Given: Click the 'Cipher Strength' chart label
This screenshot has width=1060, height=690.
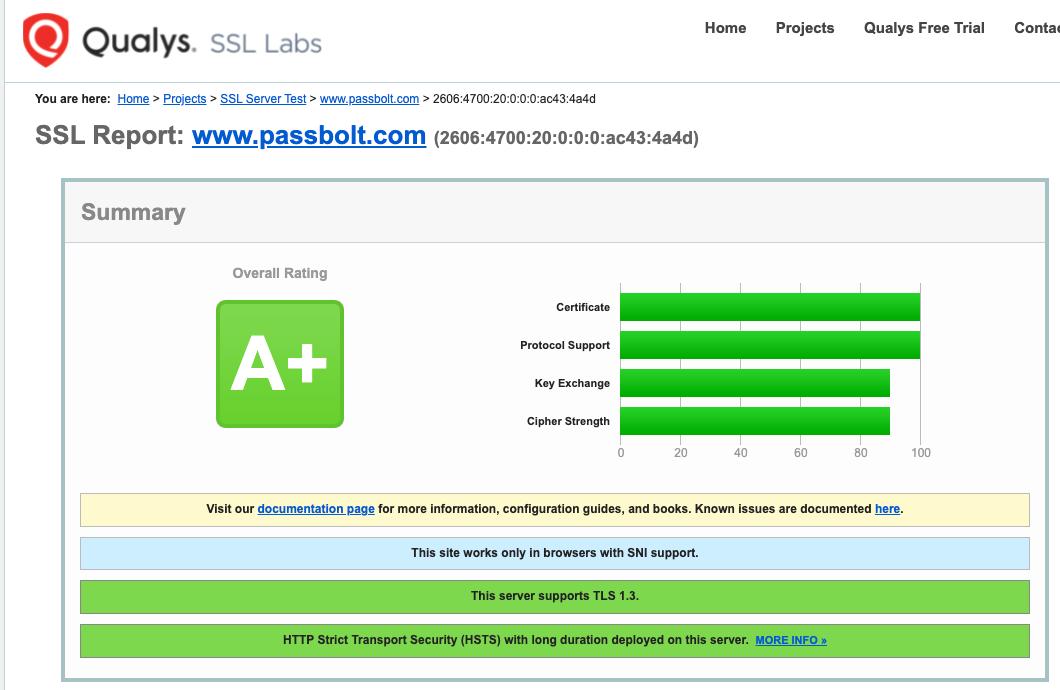Looking at the screenshot, I should (x=568, y=421).
